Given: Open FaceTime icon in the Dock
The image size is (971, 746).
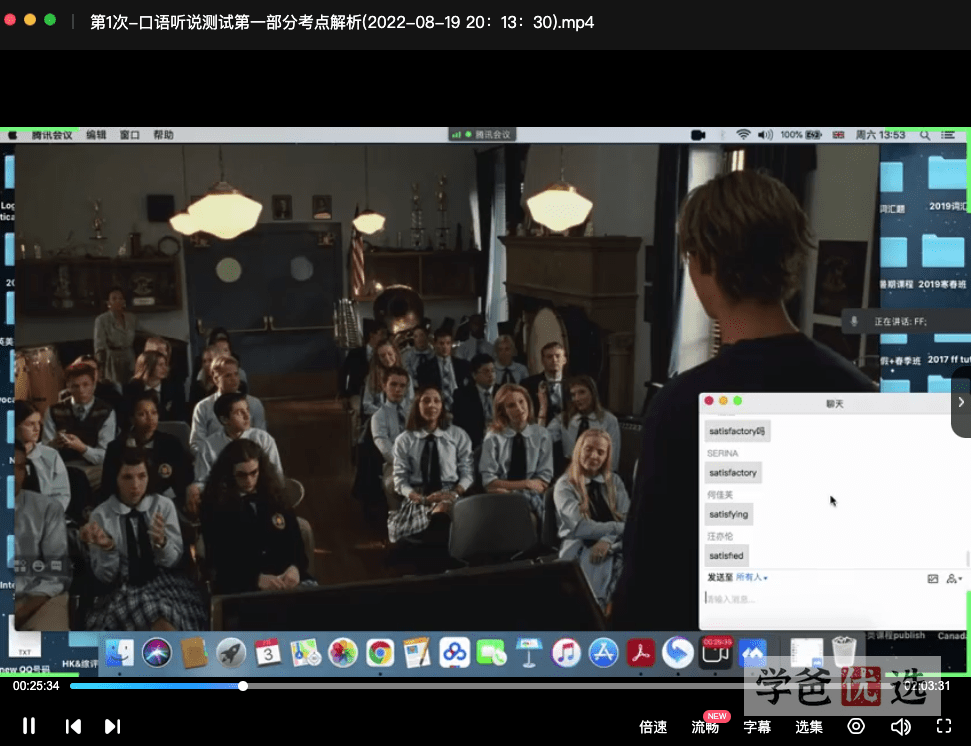Looking at the screenshot, I should 492,653.
